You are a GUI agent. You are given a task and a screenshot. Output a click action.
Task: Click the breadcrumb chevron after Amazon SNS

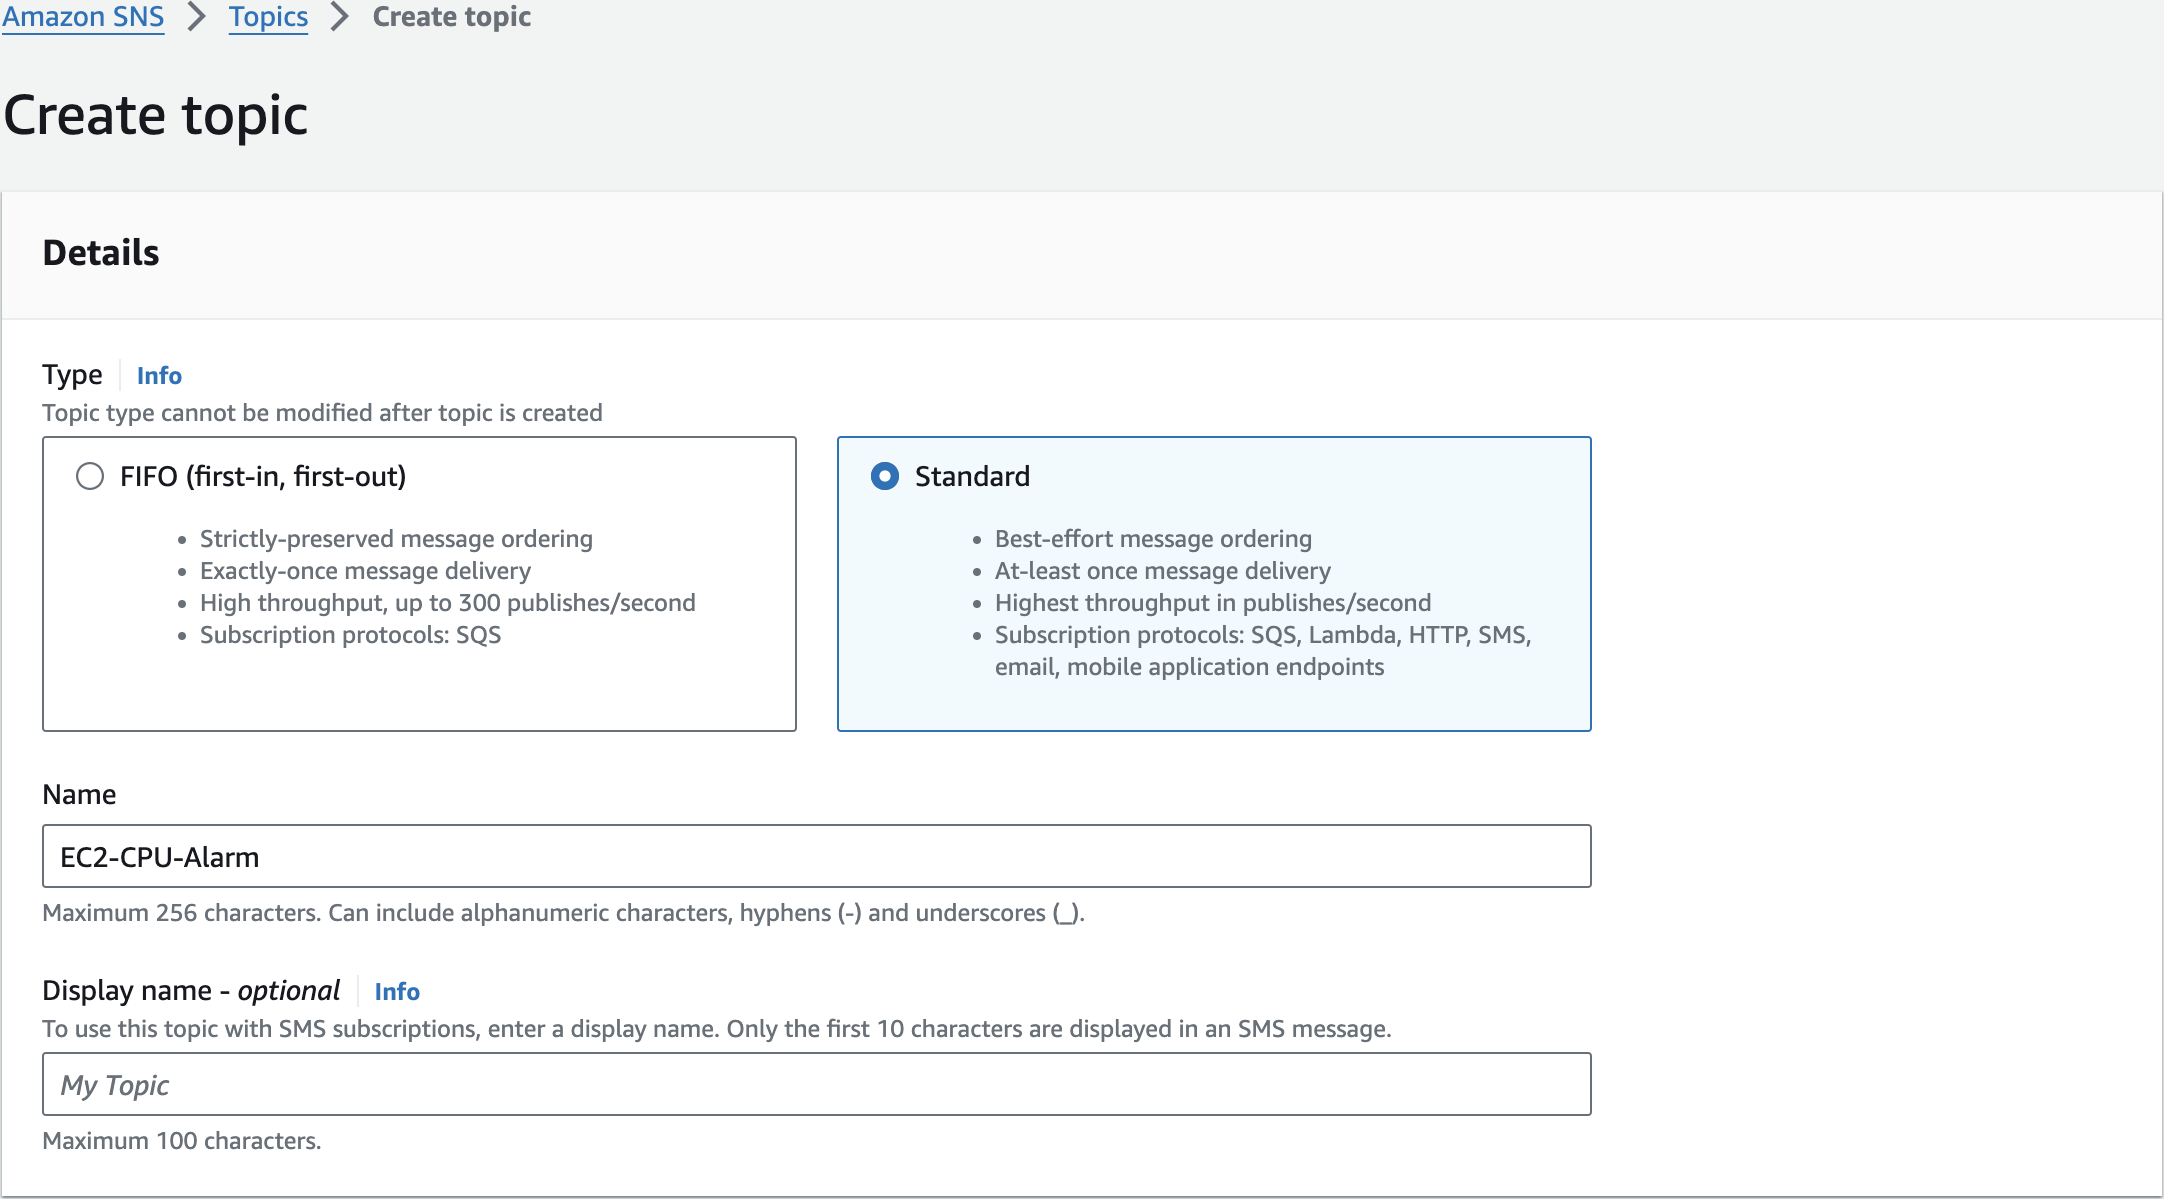coord(197,17)
